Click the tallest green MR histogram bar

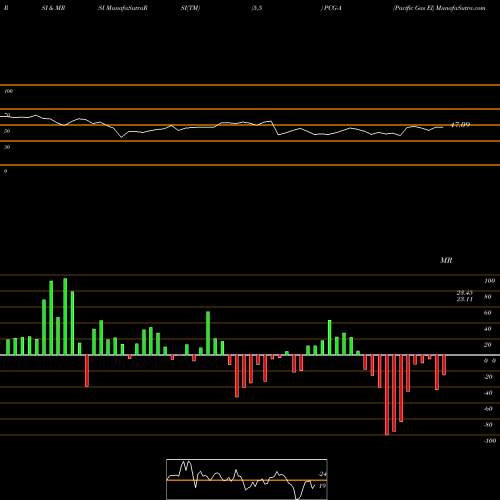(x=65, y=316)
